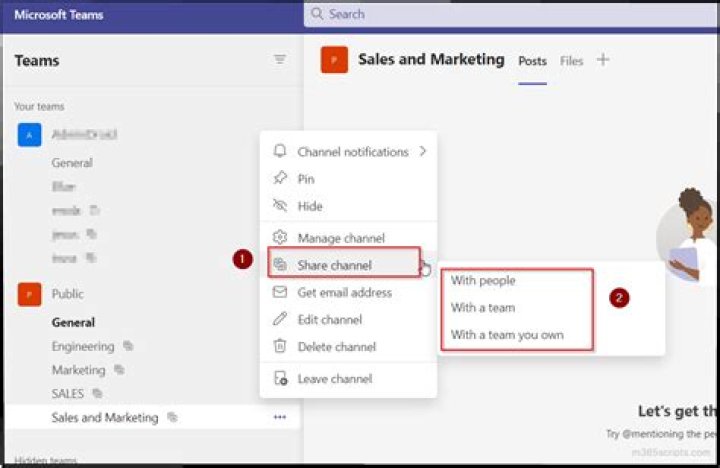The image size is (720, 468).
Task: Choose Get email address
Action: pos(348,292)
